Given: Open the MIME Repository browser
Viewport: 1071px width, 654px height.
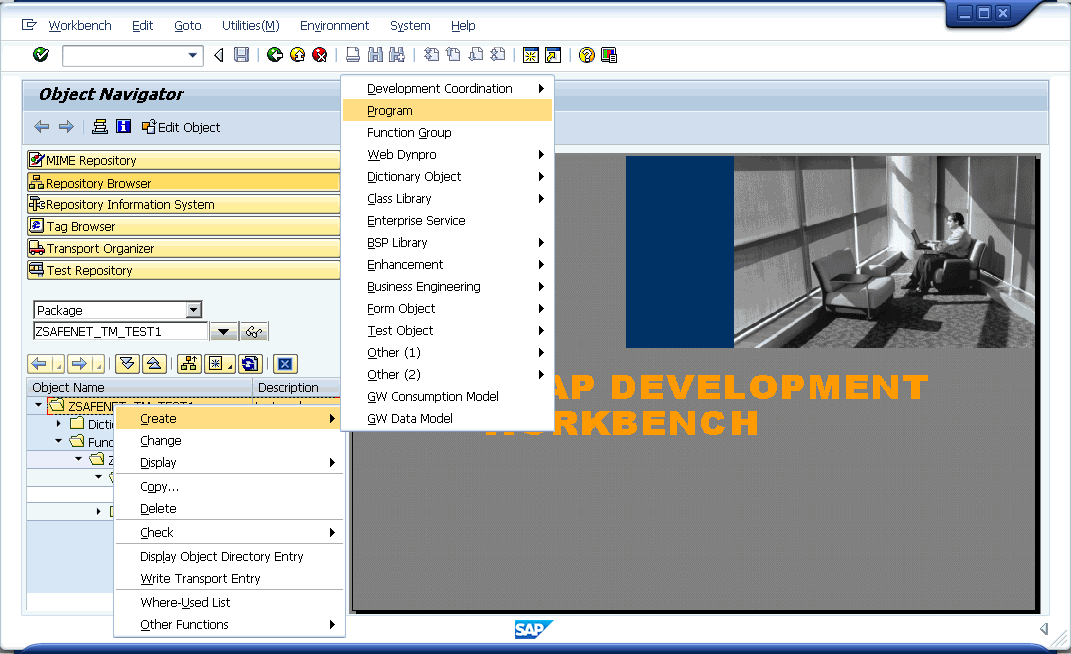Looking at the screenshot, I should [x=184, y=161].
